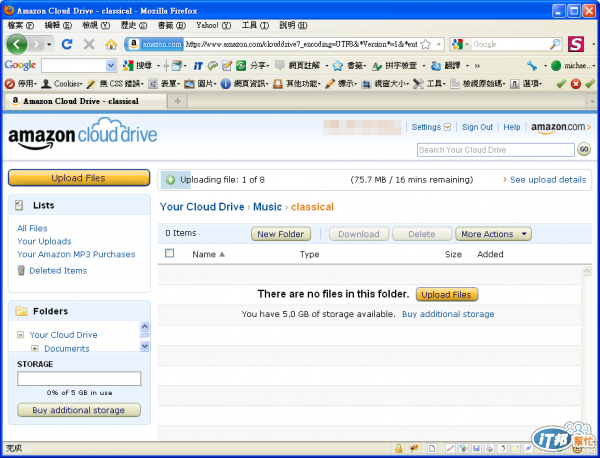Tick the select-all checkbox beside Name
The height and width of the screenshot is (458, 600).
(169, 253)
